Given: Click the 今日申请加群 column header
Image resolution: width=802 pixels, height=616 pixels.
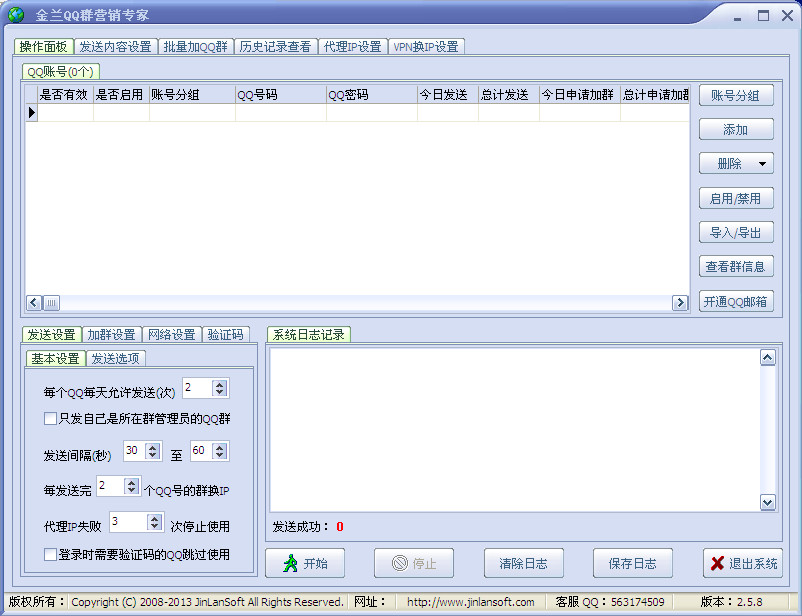Looking at the screenshot, I should click(580, 95).
